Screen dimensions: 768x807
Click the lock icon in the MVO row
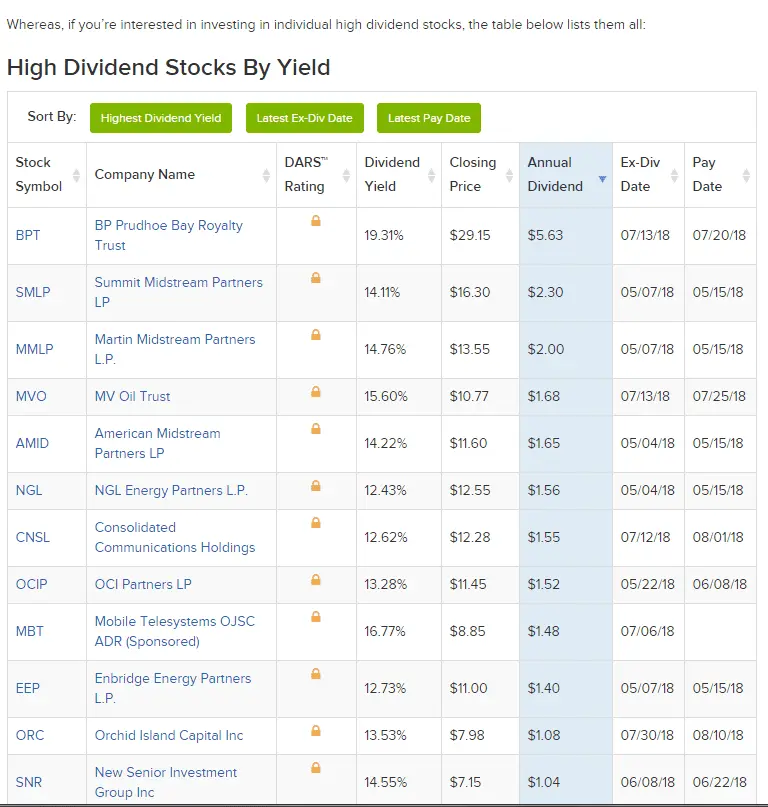click(x=316, y=392)
